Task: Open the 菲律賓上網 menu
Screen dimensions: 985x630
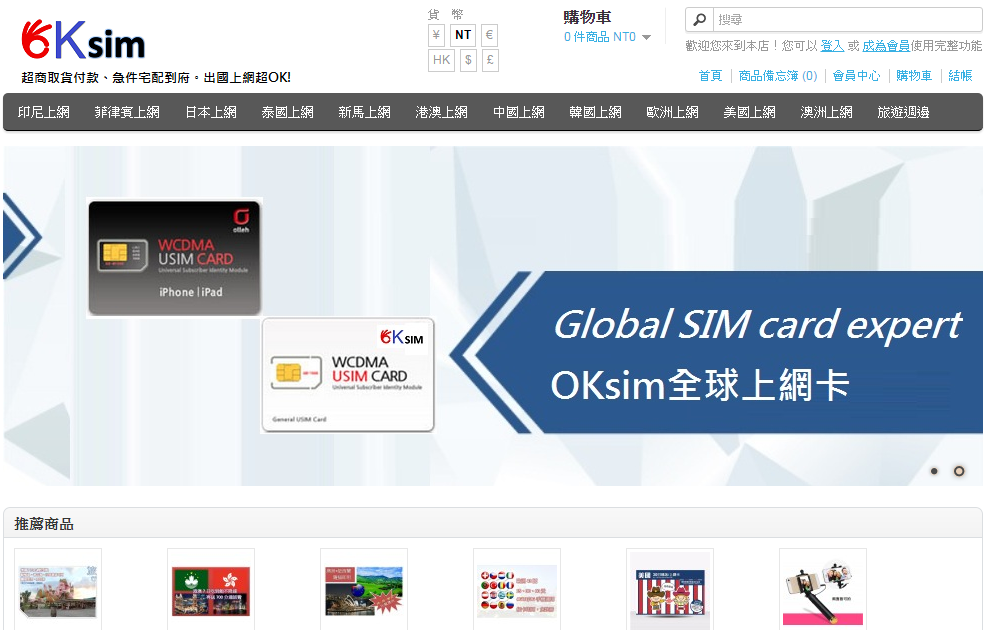Action: [x=127, y=112]
